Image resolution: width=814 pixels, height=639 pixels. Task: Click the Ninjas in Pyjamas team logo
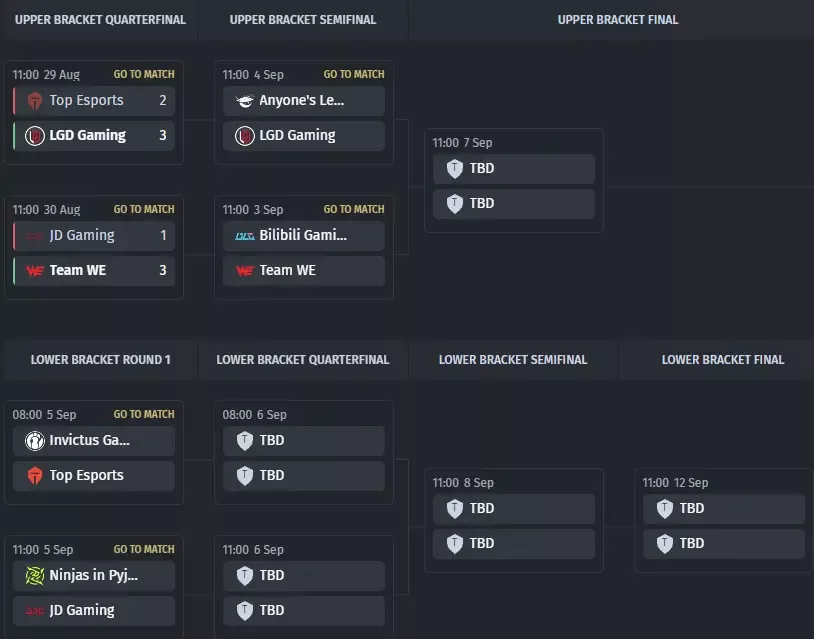35,576
